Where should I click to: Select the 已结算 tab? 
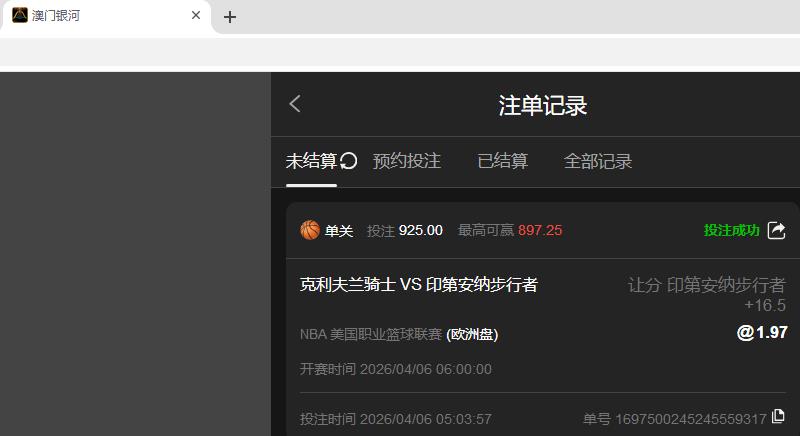(503, 161)
